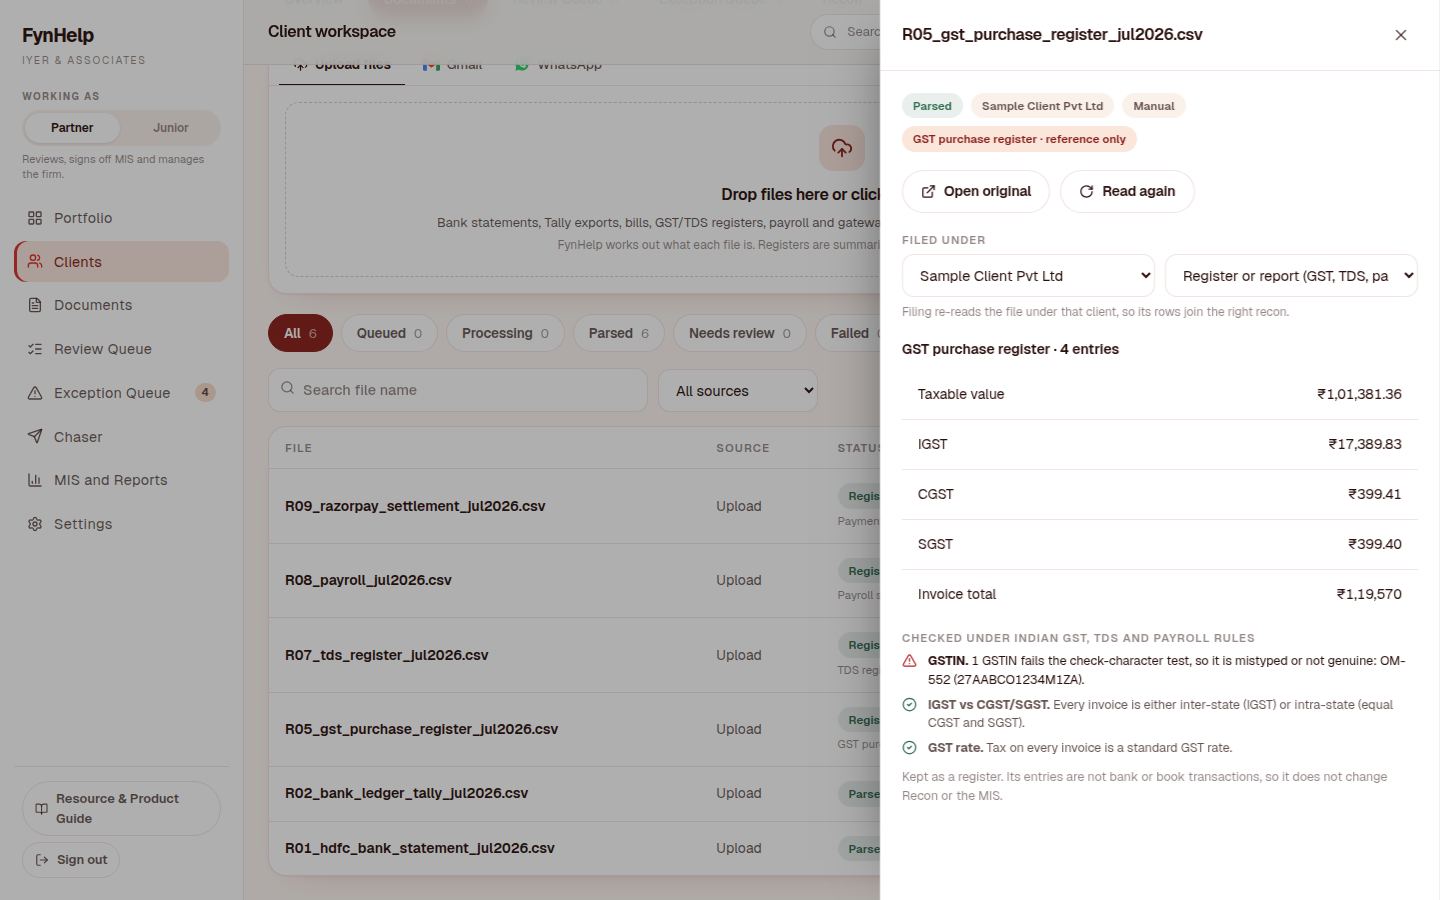This screenshot has width=1440, height=900.
Task: Open the Register or report file type dropdown
Action: point(1291,276)
